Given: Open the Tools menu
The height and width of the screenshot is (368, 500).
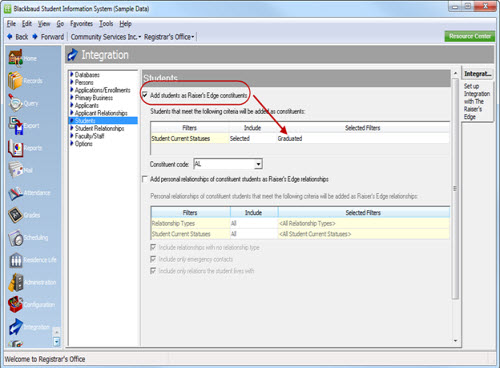Looking at the screenshot, I should point(106,24).
